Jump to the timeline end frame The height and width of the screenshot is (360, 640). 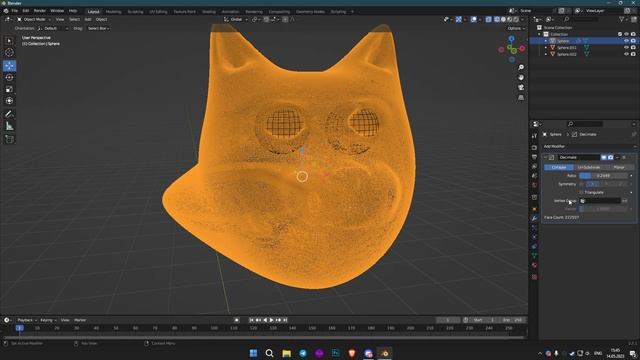coord(285,320)
